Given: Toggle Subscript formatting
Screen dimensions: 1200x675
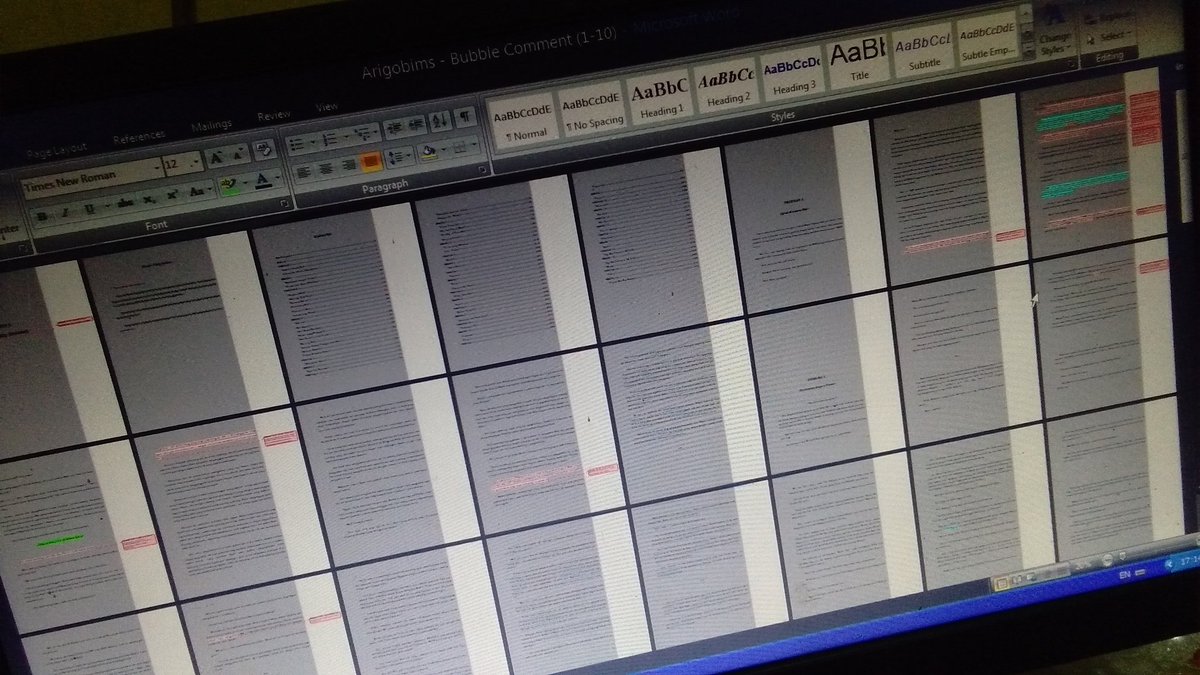Looking at the screenshot, I should coord(148,199).
